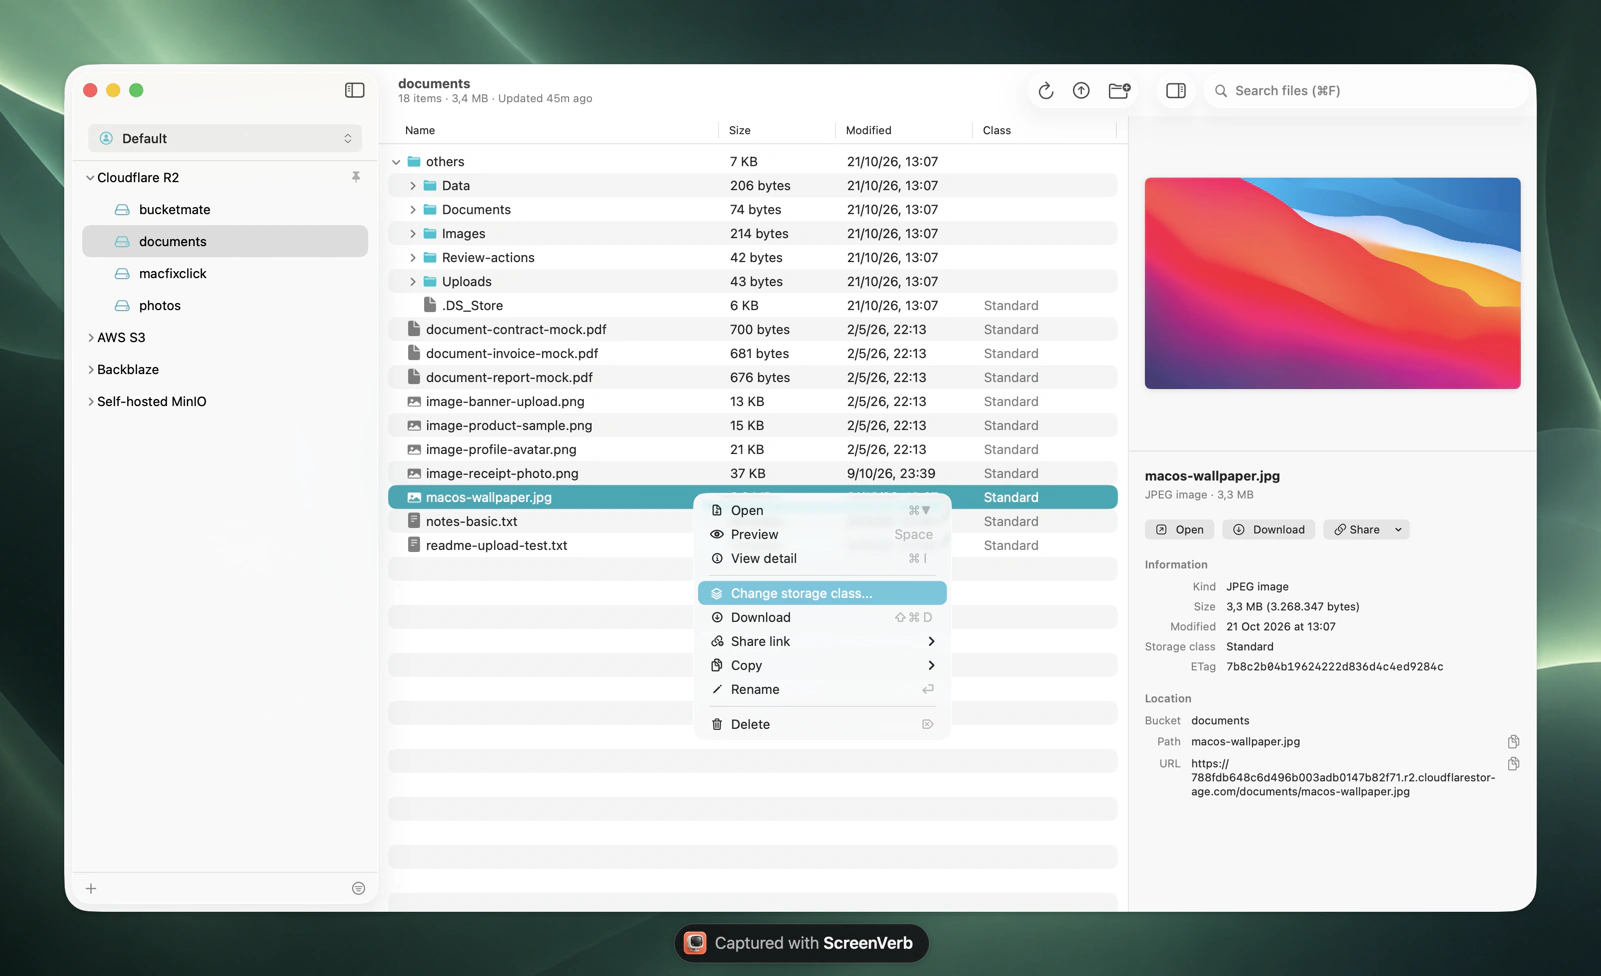Choose Change storage class... menu item
1601x976 pixels.
coord(822,593)
